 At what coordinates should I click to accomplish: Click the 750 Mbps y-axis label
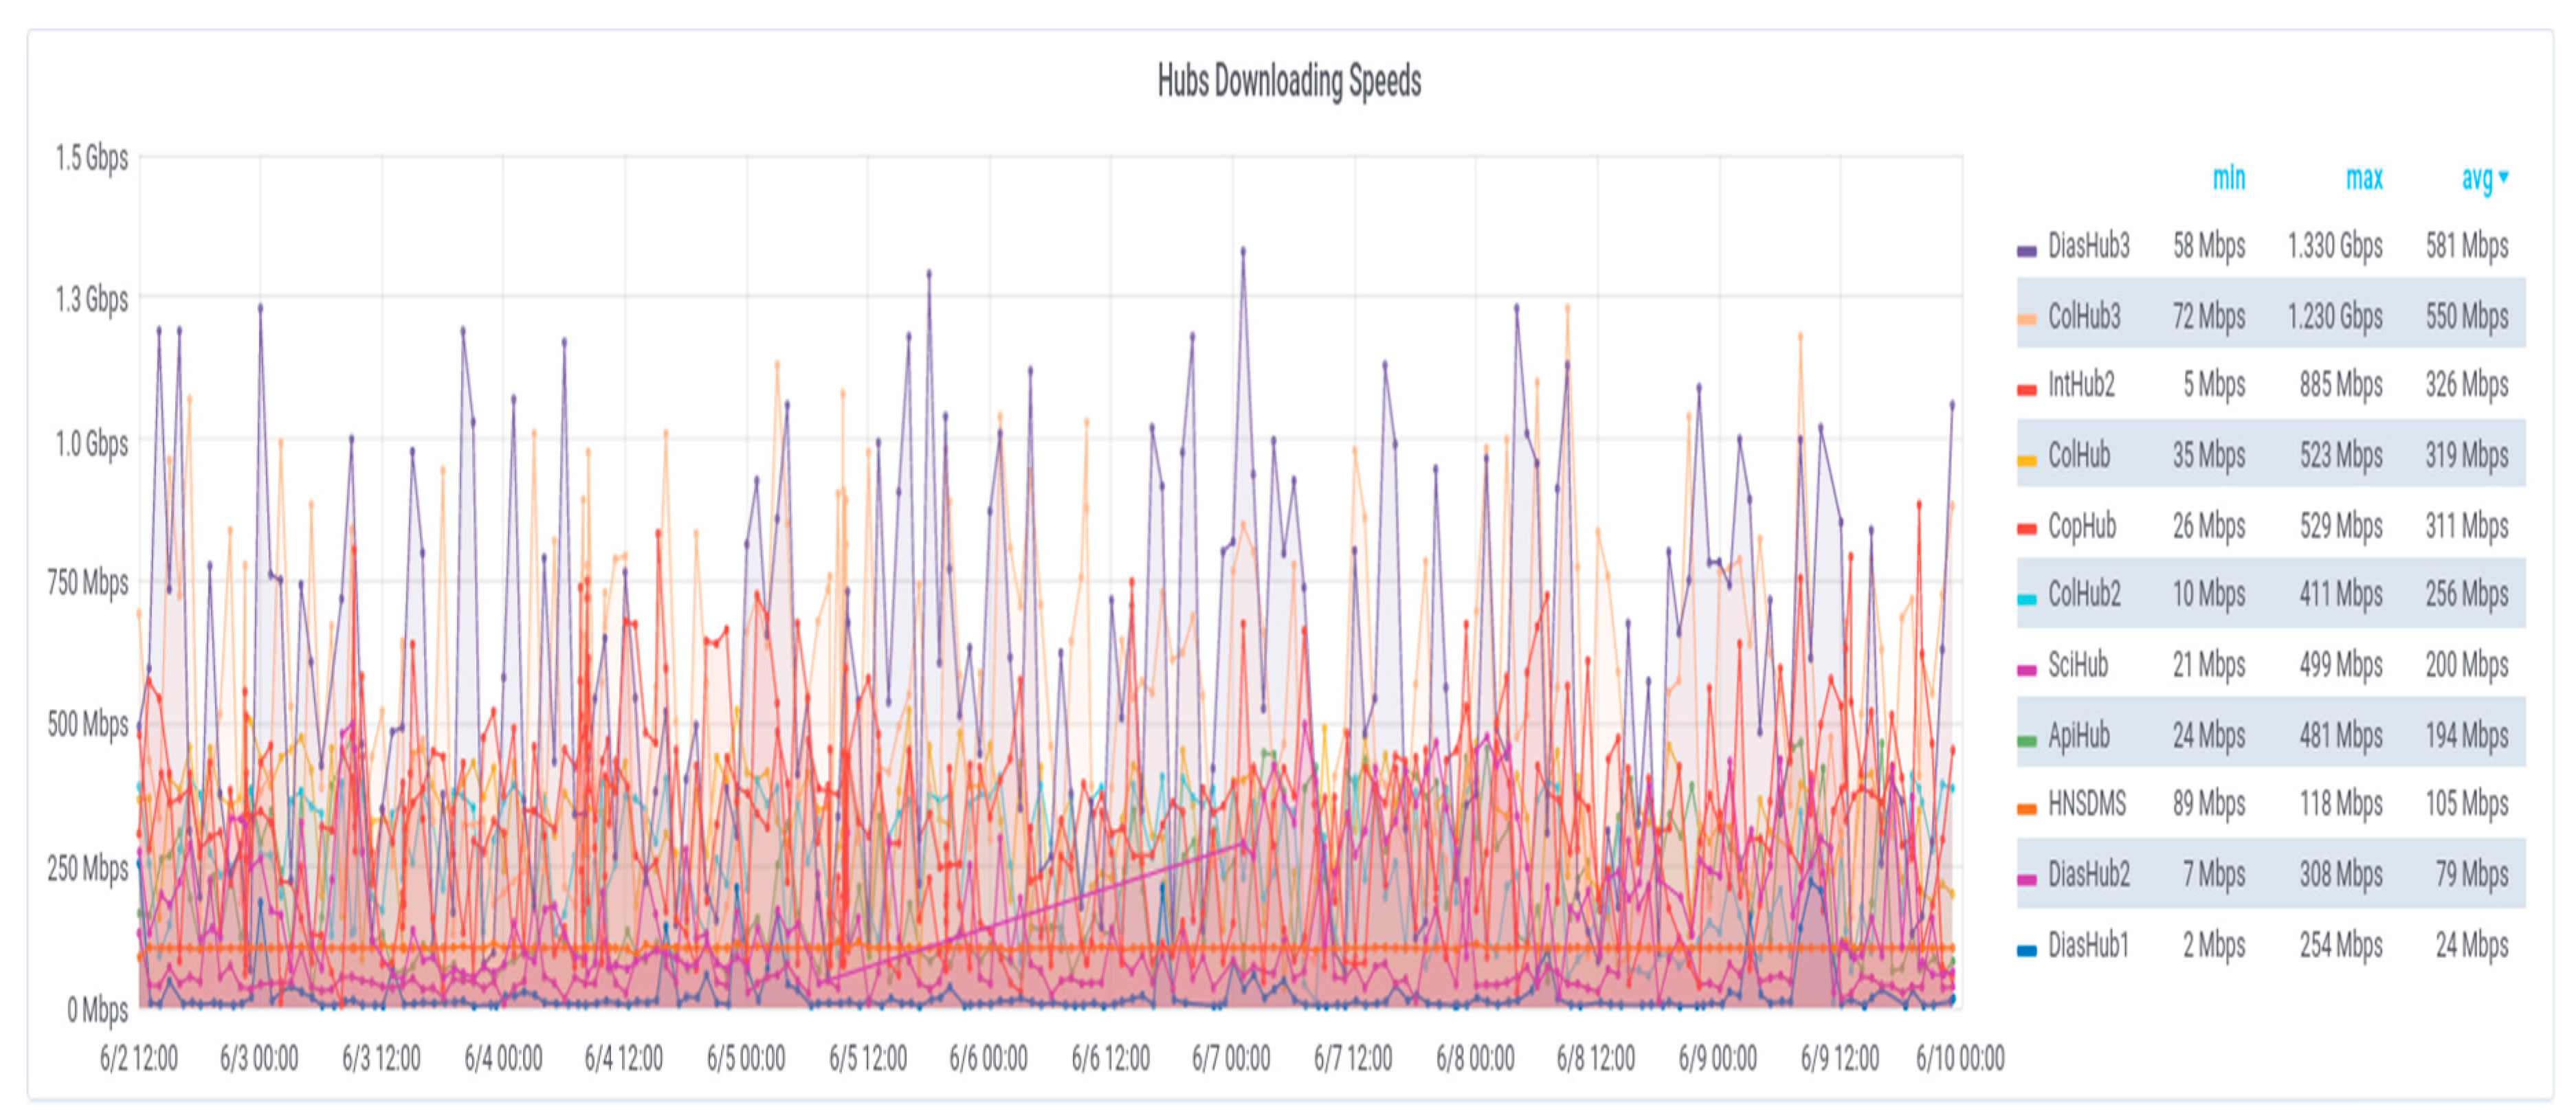tap(88, 582)
